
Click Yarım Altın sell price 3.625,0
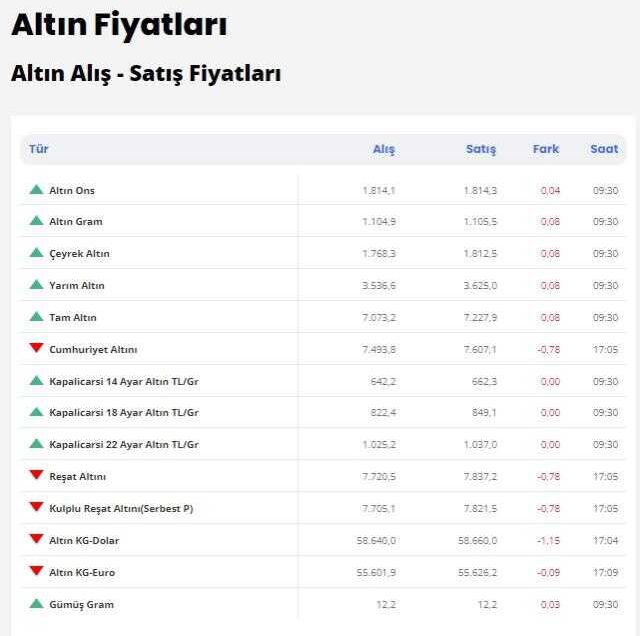[x=480, y=285]
